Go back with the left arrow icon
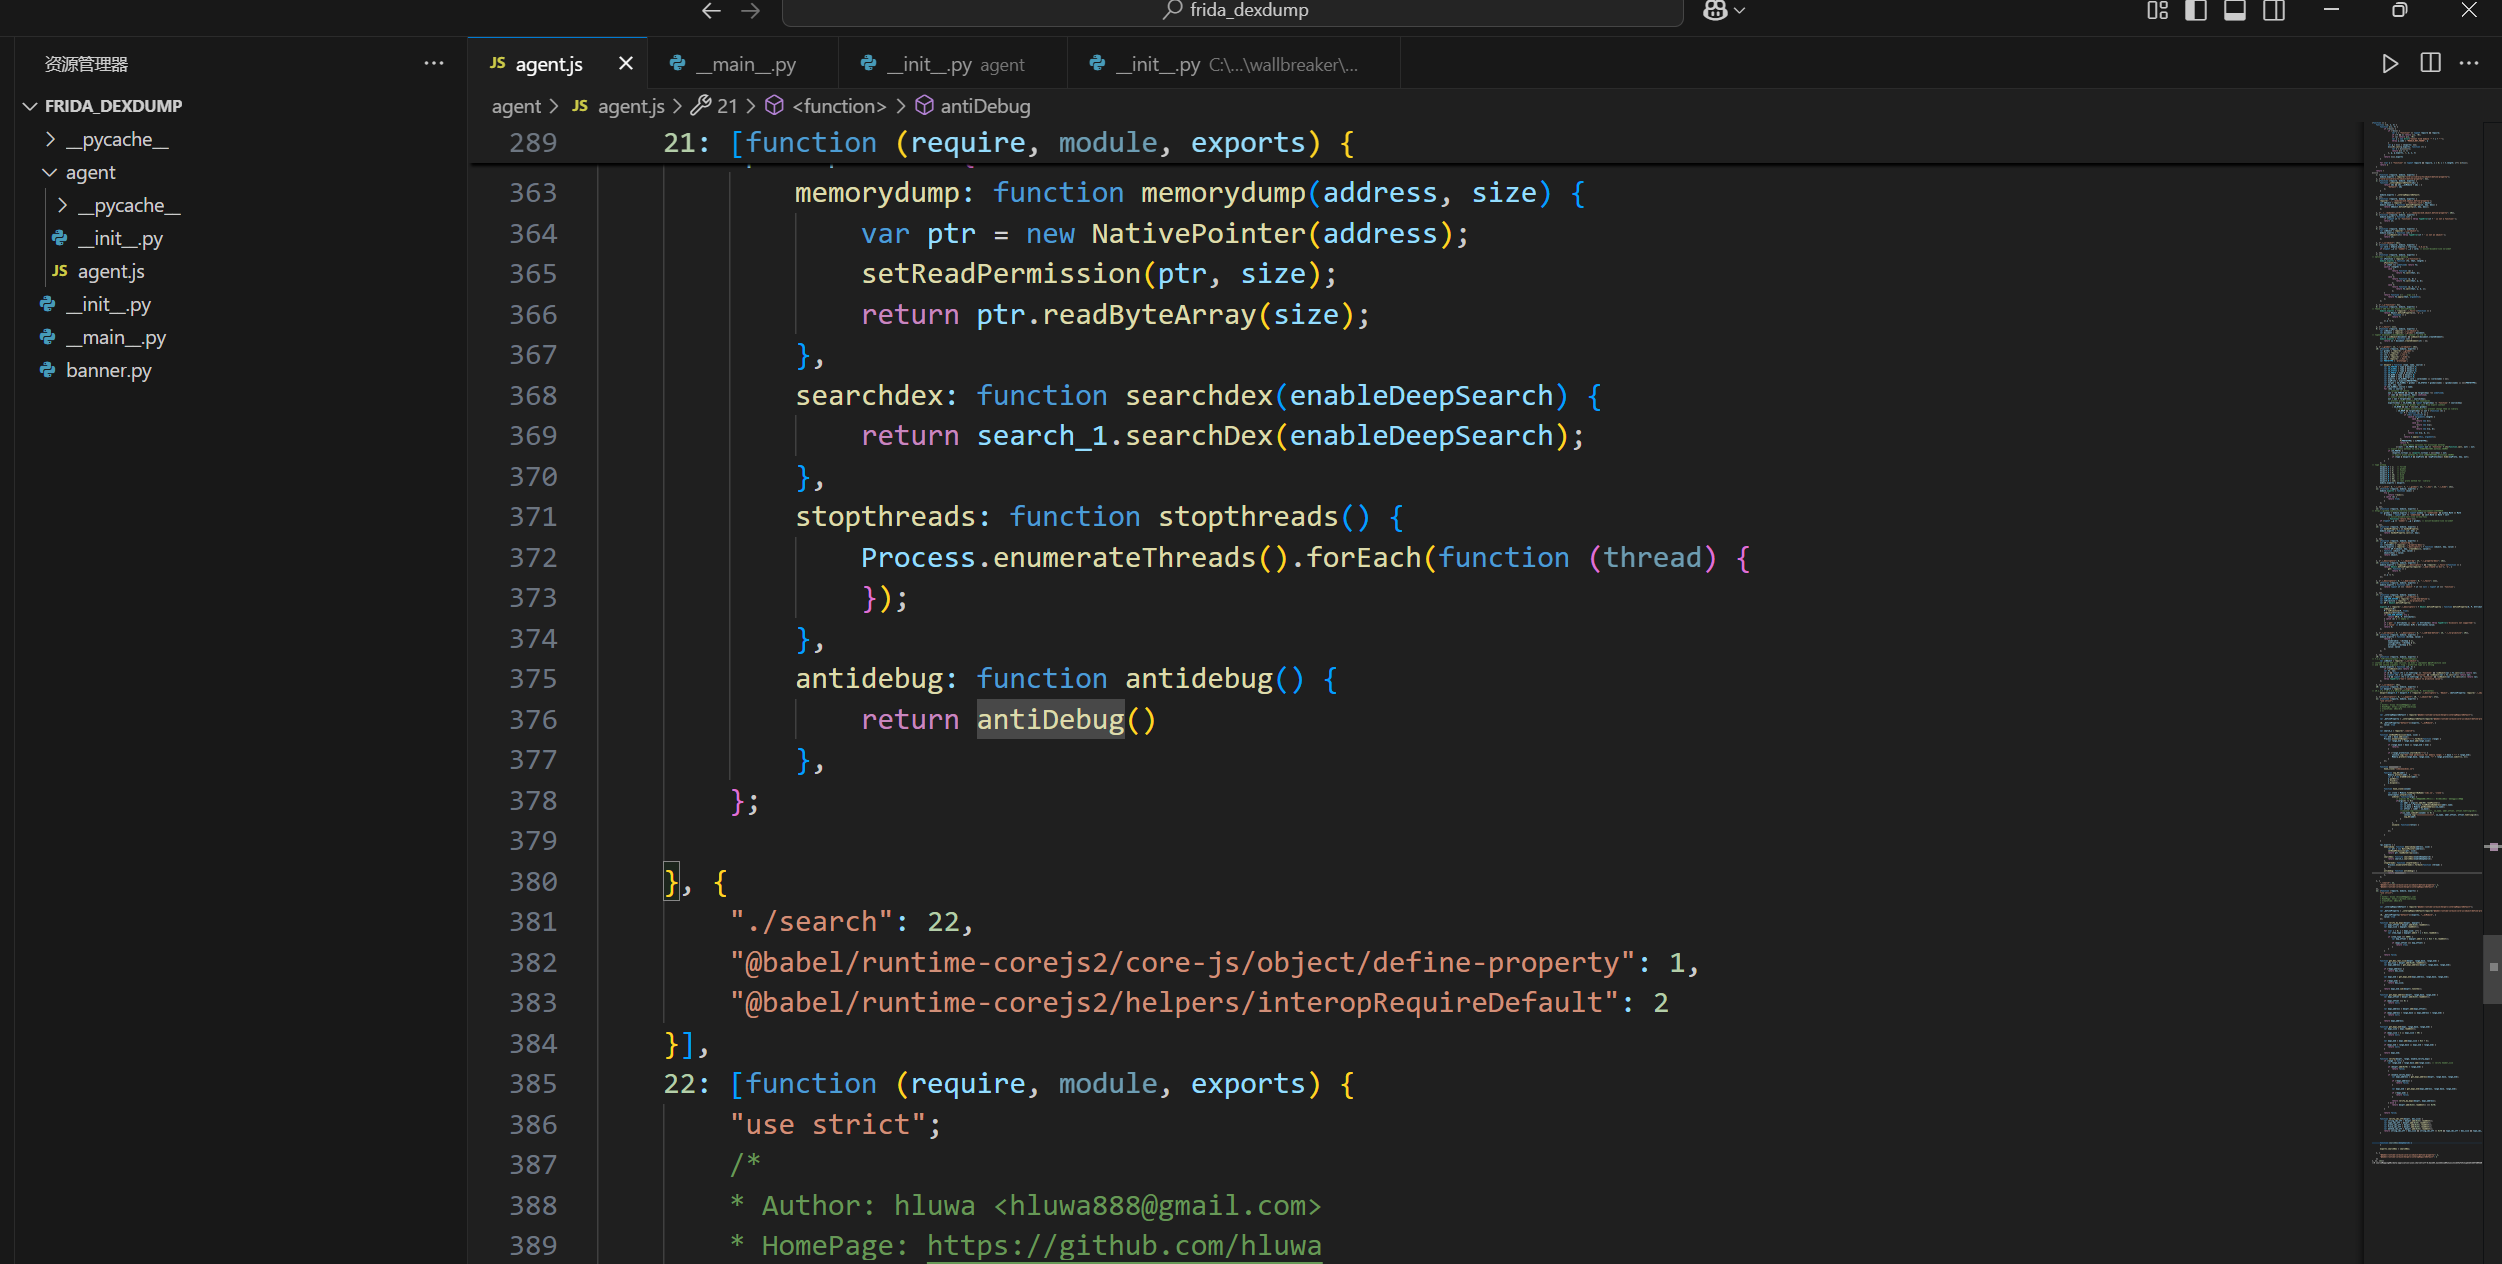This screenshot has width=2502, height=1264. point(711,11)
